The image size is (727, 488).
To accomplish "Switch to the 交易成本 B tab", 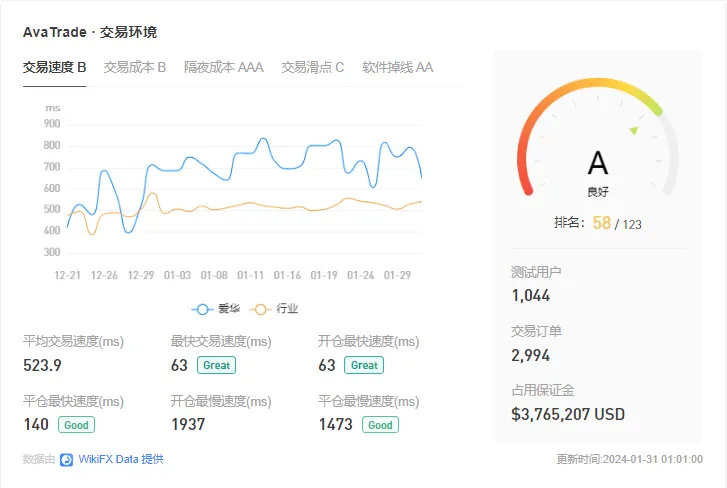I will (x=135, y=68).
